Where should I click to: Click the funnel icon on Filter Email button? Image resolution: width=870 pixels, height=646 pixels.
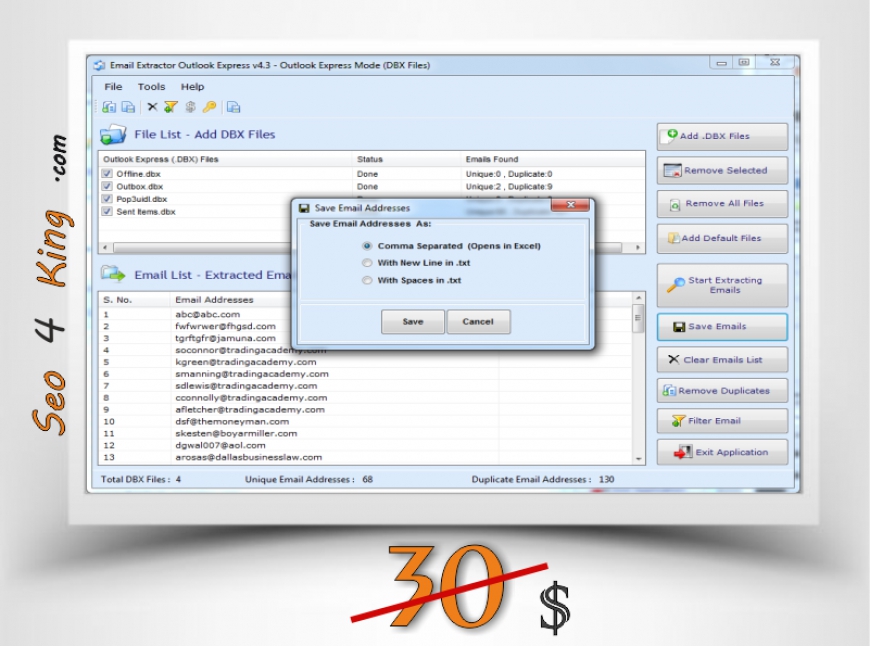click(678, 421)
